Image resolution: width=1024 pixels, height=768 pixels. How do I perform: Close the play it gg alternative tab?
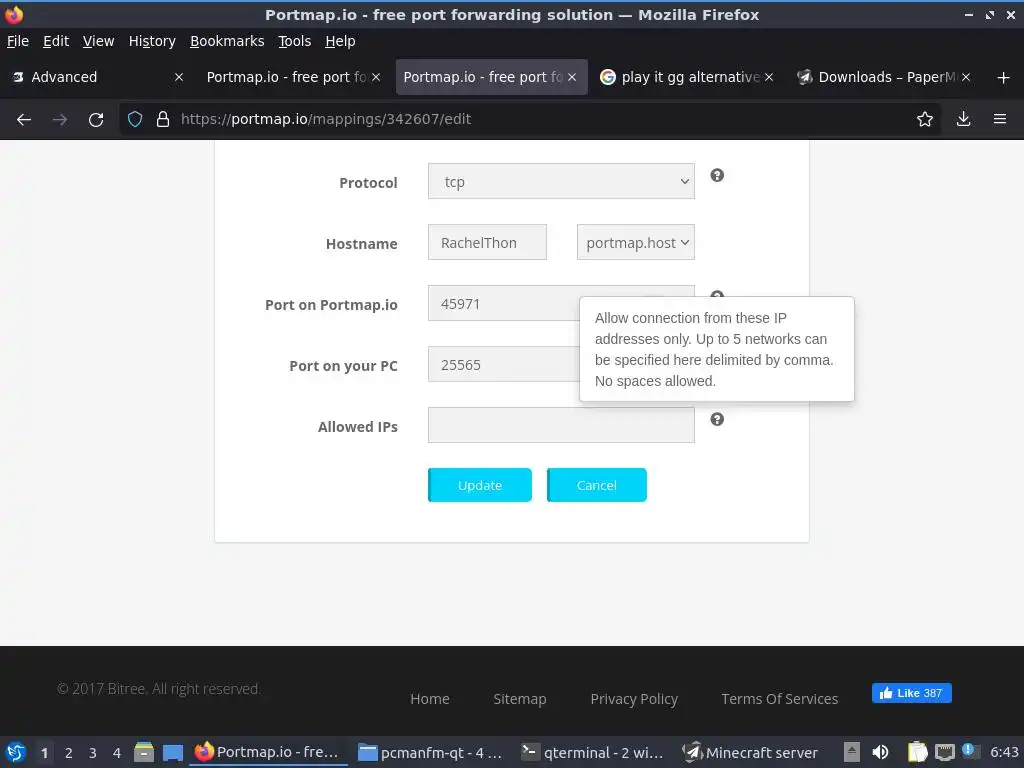click(x=769, y=77)
